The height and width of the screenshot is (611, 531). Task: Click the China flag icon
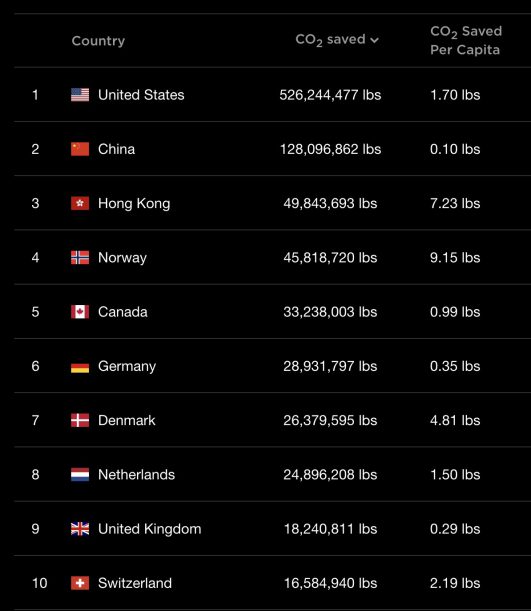[x=80, y=149]
